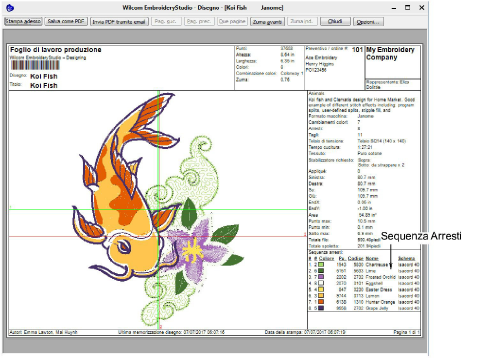Click the Frosted Orchid purple swatch
478x360 pixels.
(x=321, y=277)
